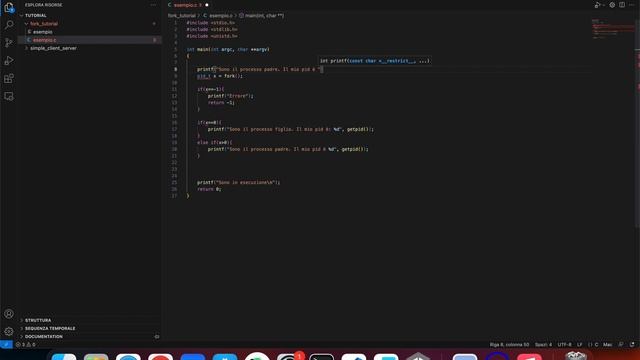640x360 pixels.
Task: Click the #include <unistd.h> line
Action: click(x=212, y=36)
